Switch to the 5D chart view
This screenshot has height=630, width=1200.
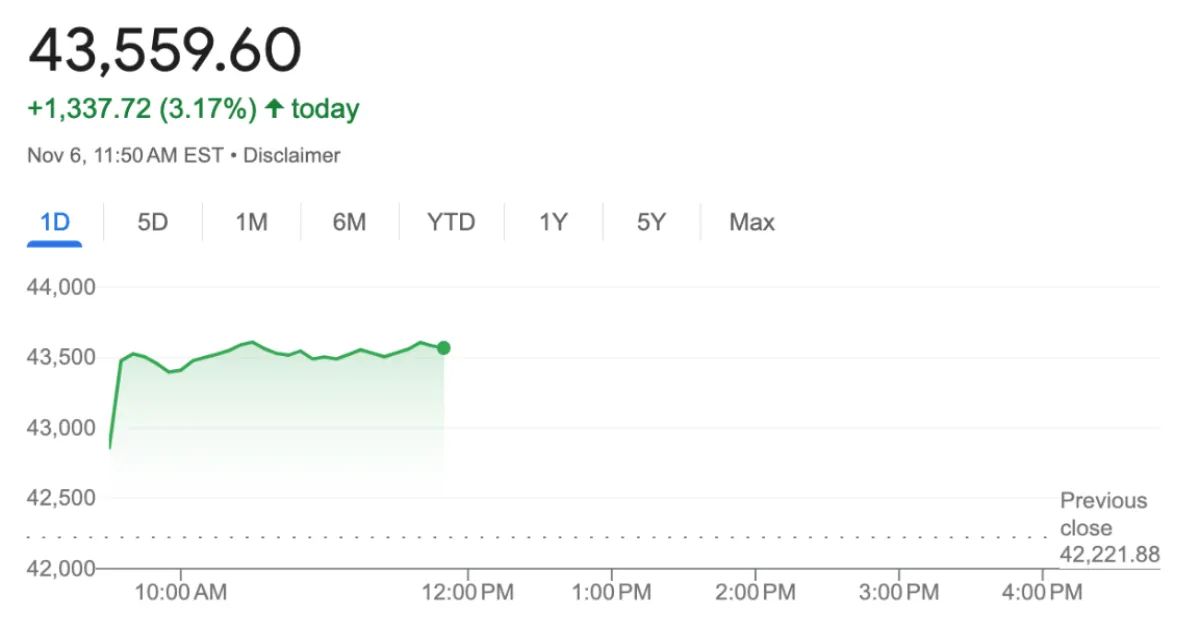[x=152, y=222]
